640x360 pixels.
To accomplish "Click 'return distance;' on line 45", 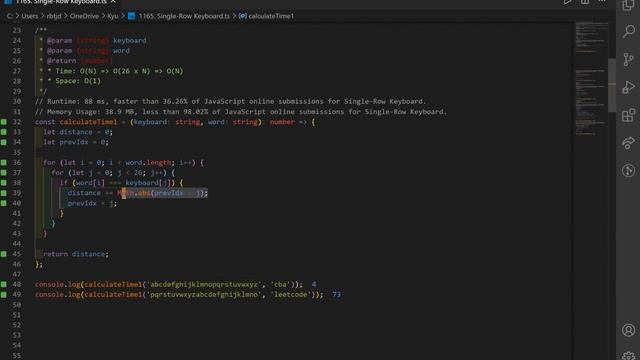I will [x=76, y=254].
